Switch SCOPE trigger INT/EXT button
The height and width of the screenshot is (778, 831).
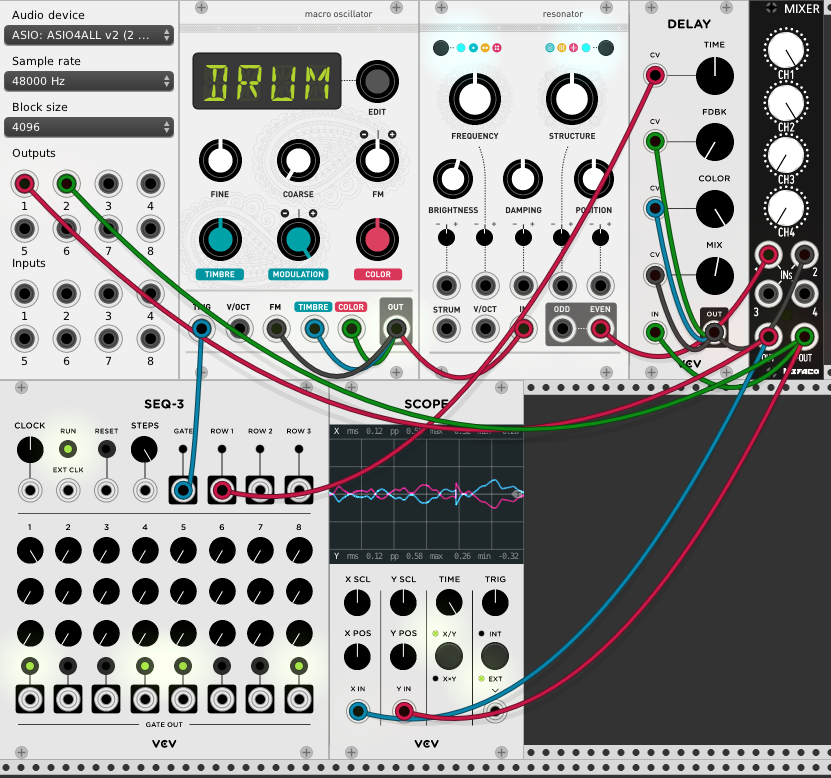point(495,656)
